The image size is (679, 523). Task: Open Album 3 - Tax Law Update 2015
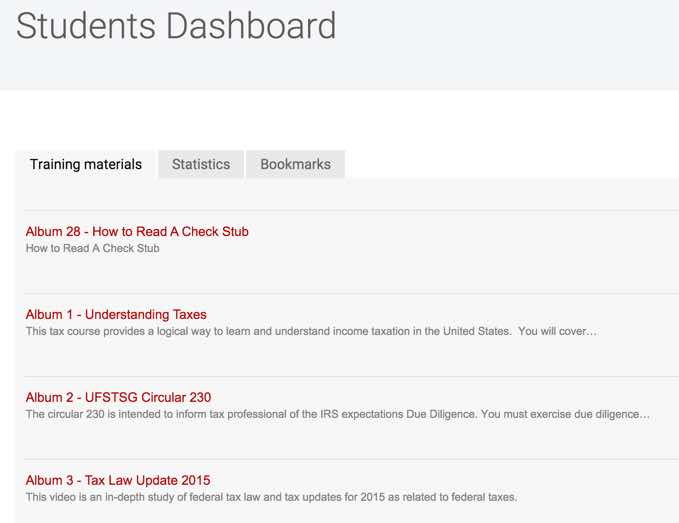pyautogui.click(x=118, y=481)
